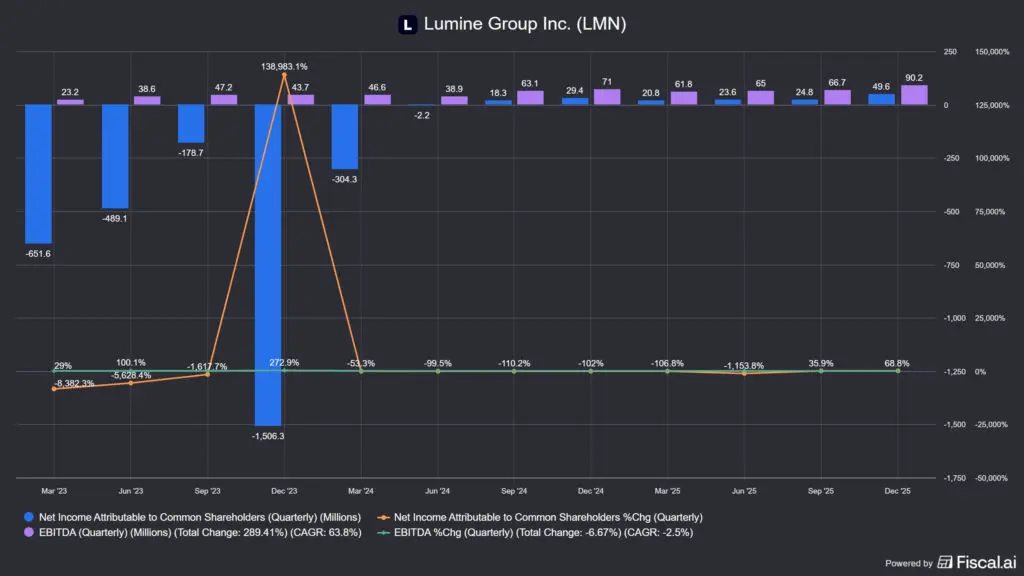Click the 138,983.1% peak data label

coord(284,66)
